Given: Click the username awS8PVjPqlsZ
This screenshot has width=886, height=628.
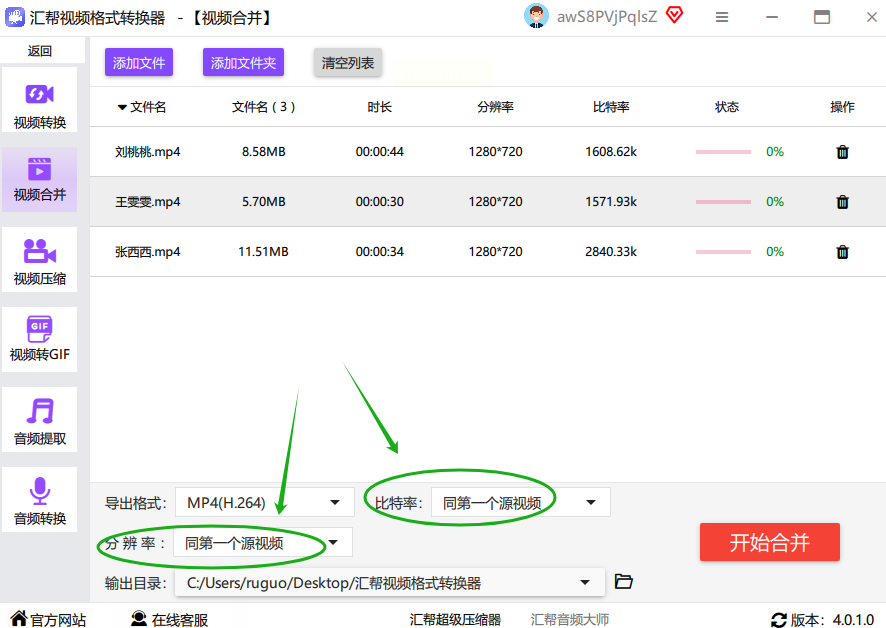Looking at the screenshot, I should (607, 16).
